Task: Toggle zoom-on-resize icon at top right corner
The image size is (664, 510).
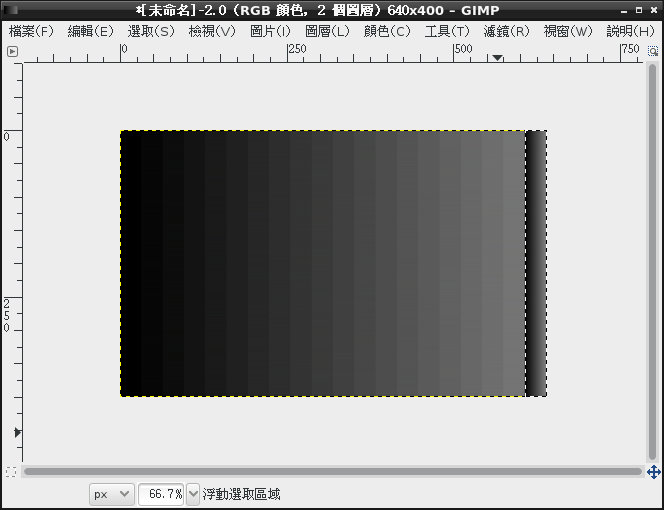Action: pyautogui.click(x=653, y=51)
